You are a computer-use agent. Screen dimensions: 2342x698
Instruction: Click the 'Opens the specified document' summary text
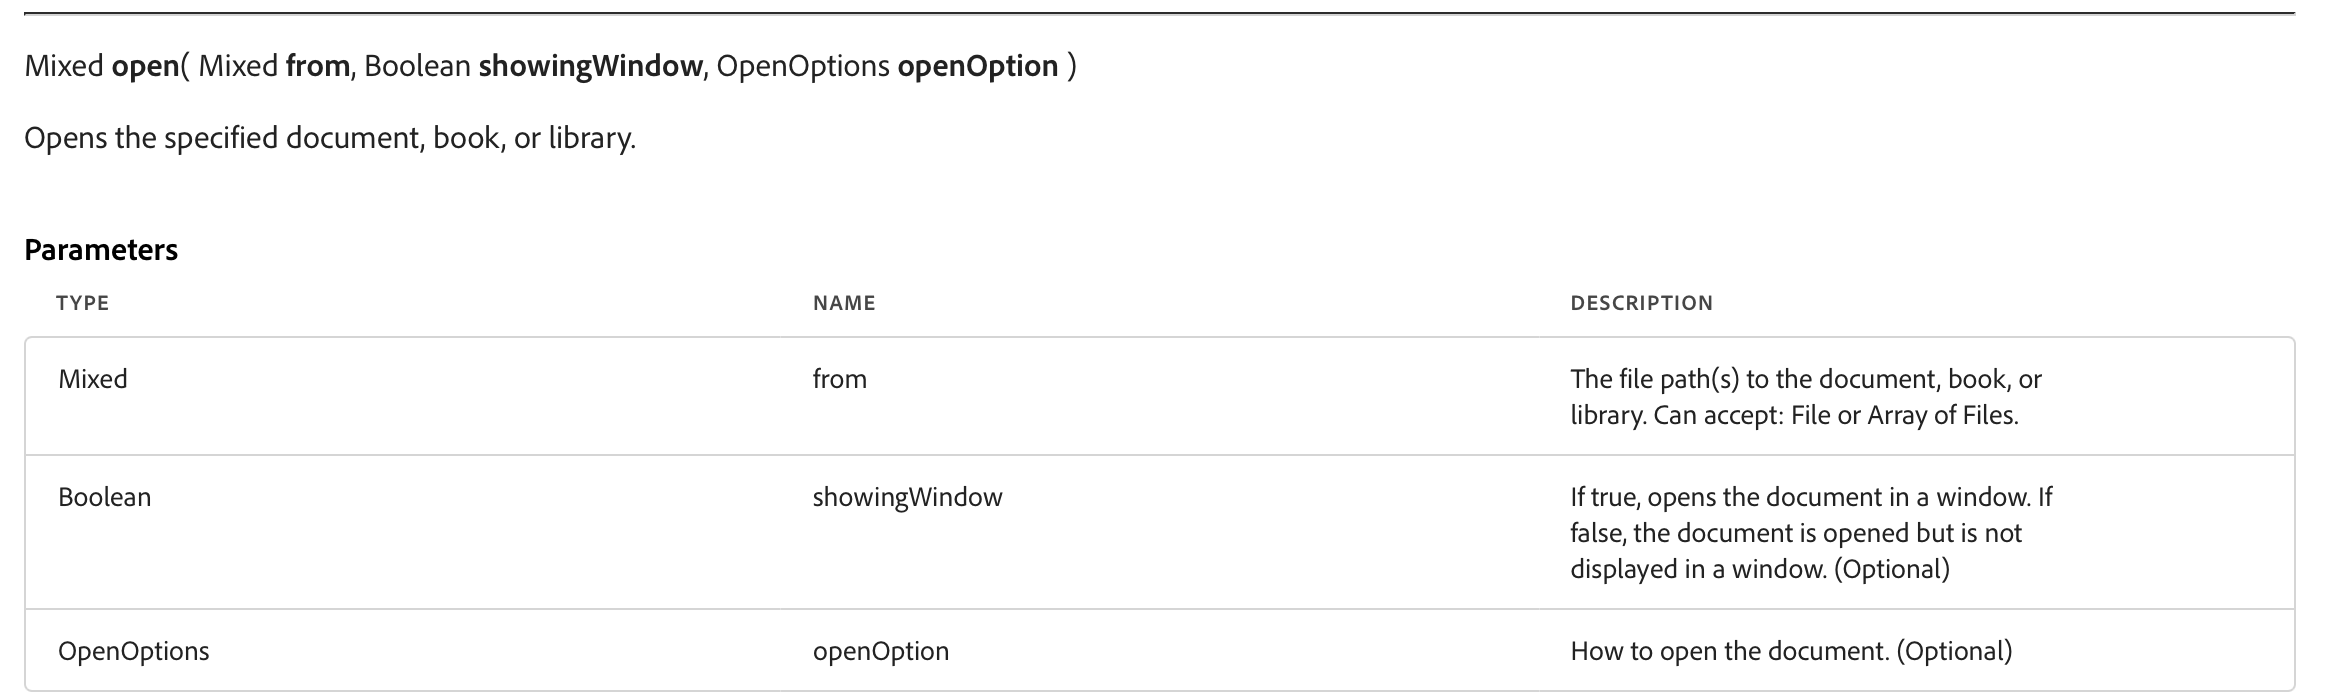[x=330, y=137]
